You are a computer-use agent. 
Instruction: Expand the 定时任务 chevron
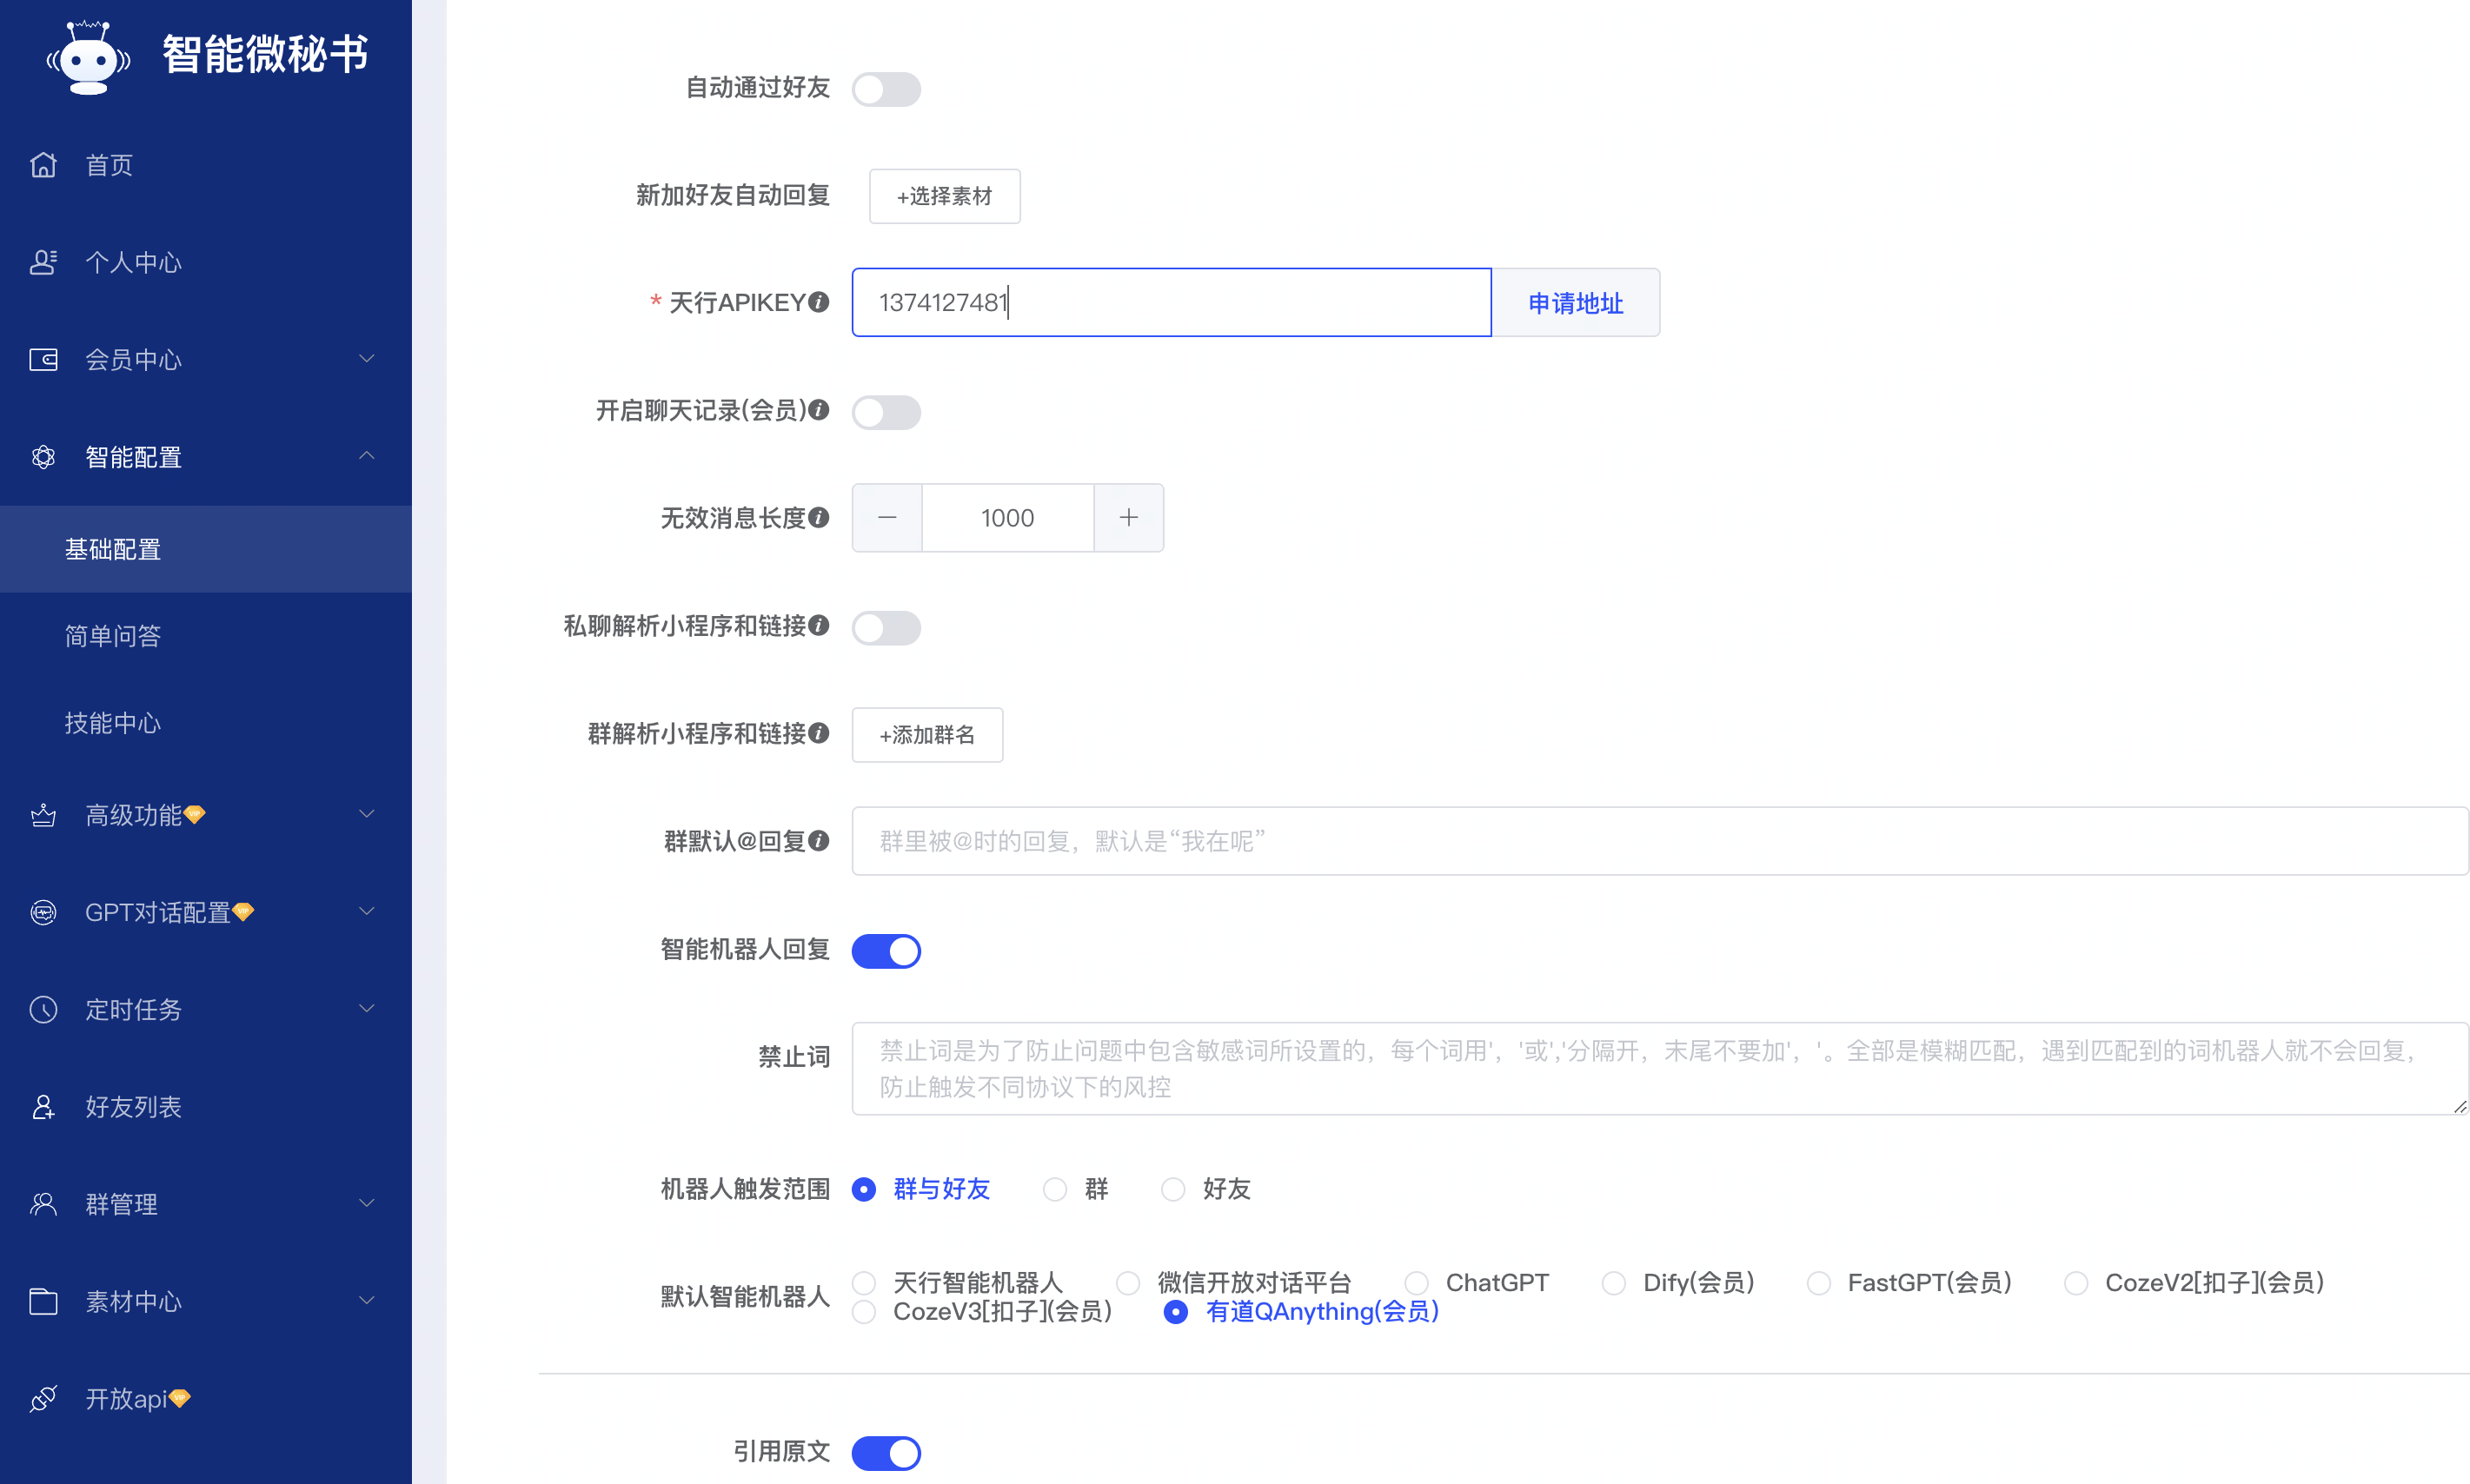click(x=367, y=1008)
